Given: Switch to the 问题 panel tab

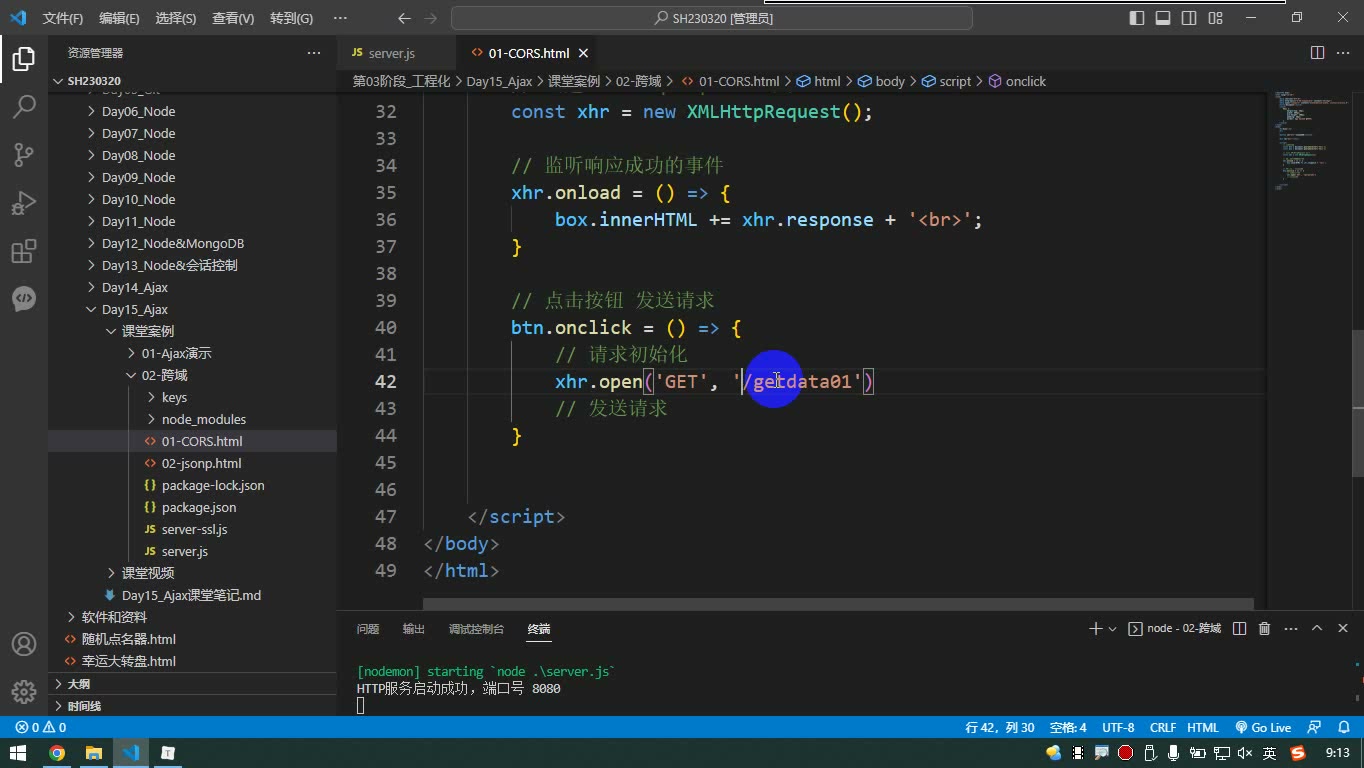Looking at the screenshot, I should 368,629.
